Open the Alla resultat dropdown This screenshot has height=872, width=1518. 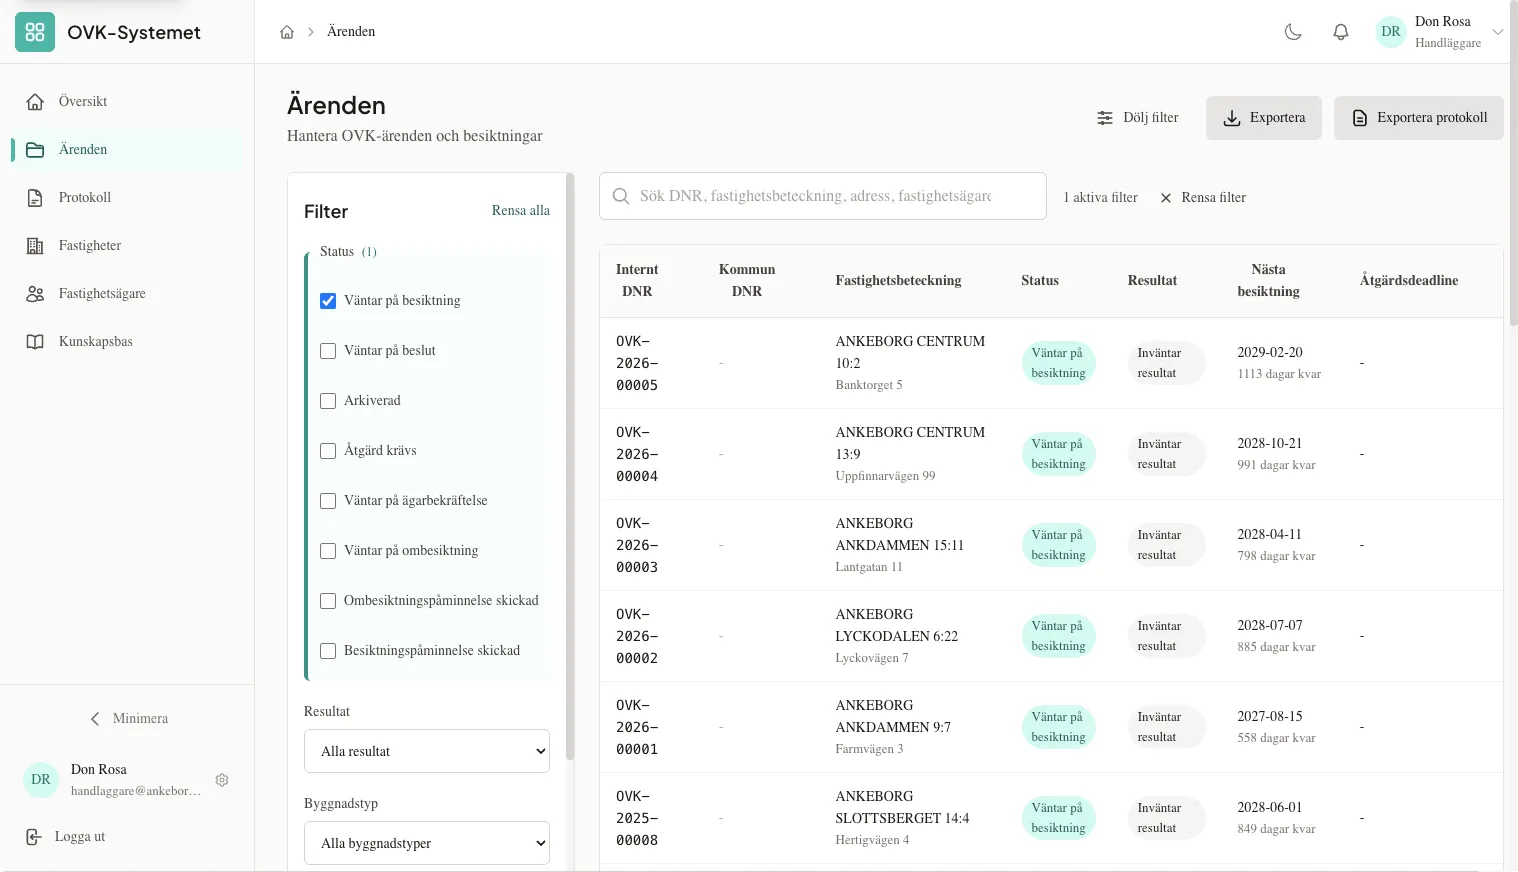click(x=427, y=751)
